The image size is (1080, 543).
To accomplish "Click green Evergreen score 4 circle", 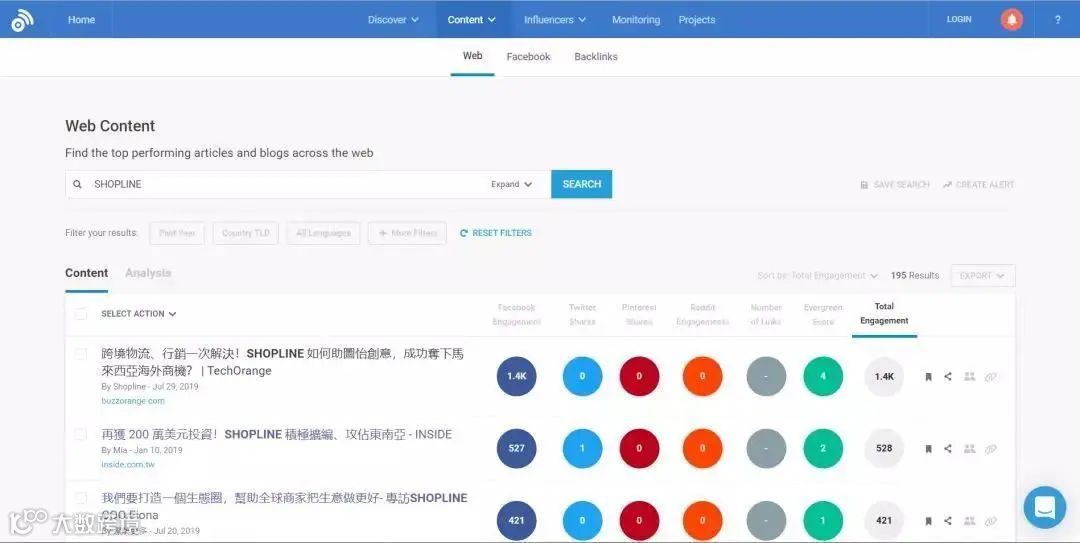I will click(x=823, y=376).
